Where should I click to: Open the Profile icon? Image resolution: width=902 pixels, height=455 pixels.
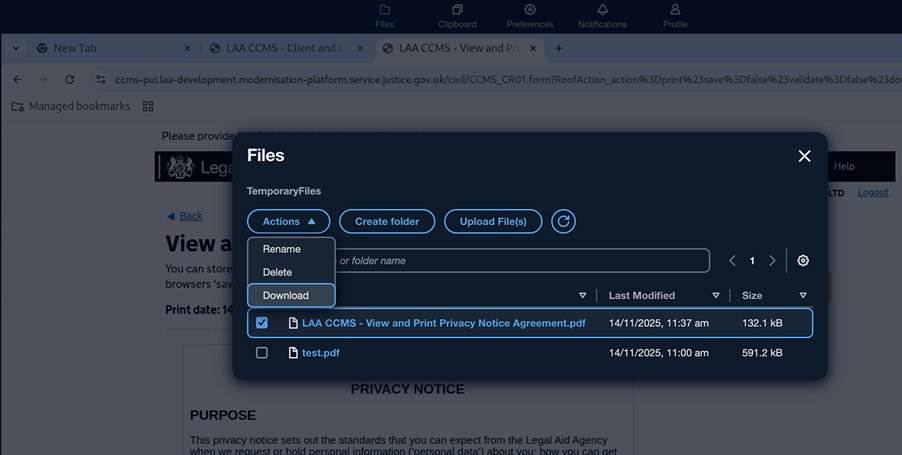(x=675, y=11)
